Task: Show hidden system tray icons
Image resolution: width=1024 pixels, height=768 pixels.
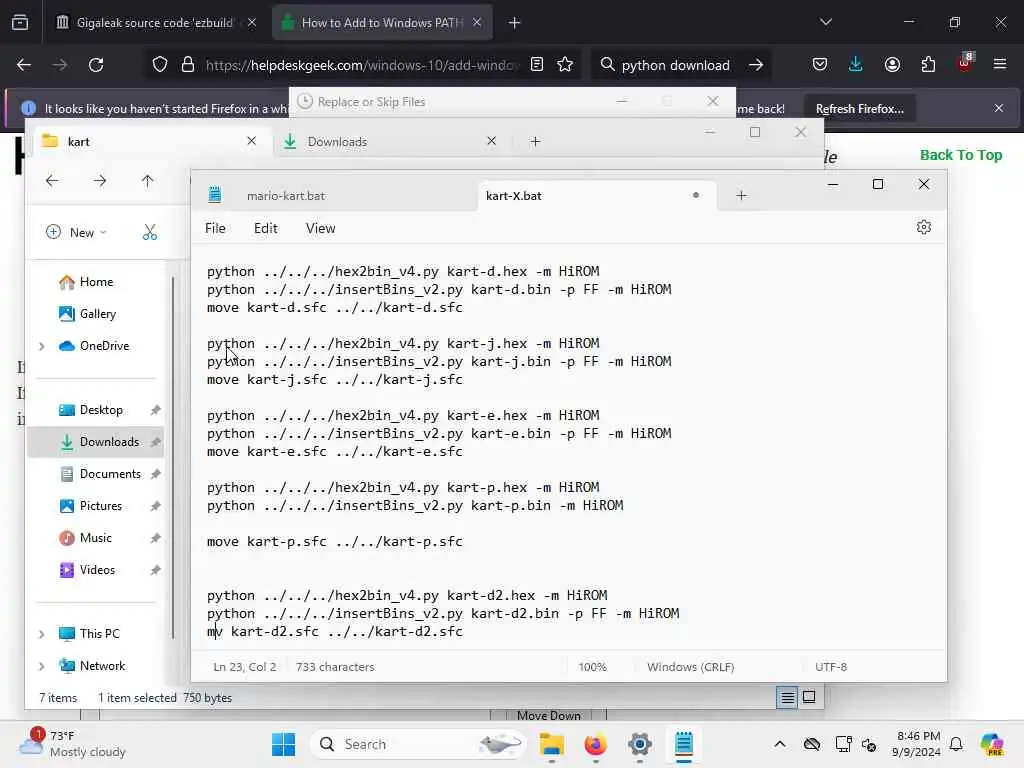Action: (780, 744)
